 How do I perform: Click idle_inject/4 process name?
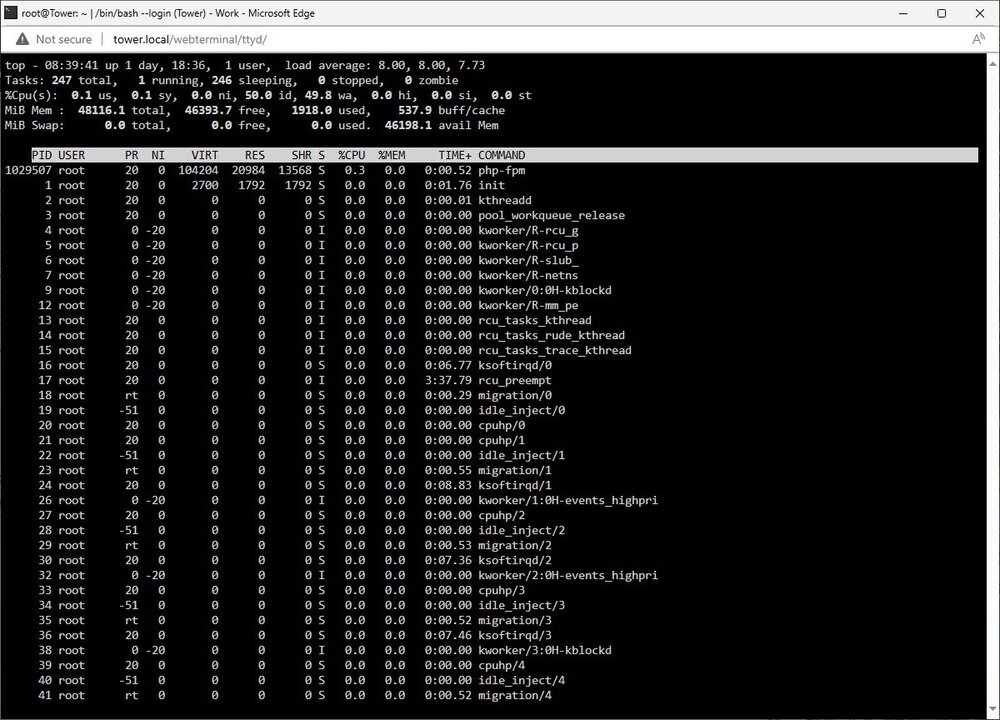tap(522, 680)
